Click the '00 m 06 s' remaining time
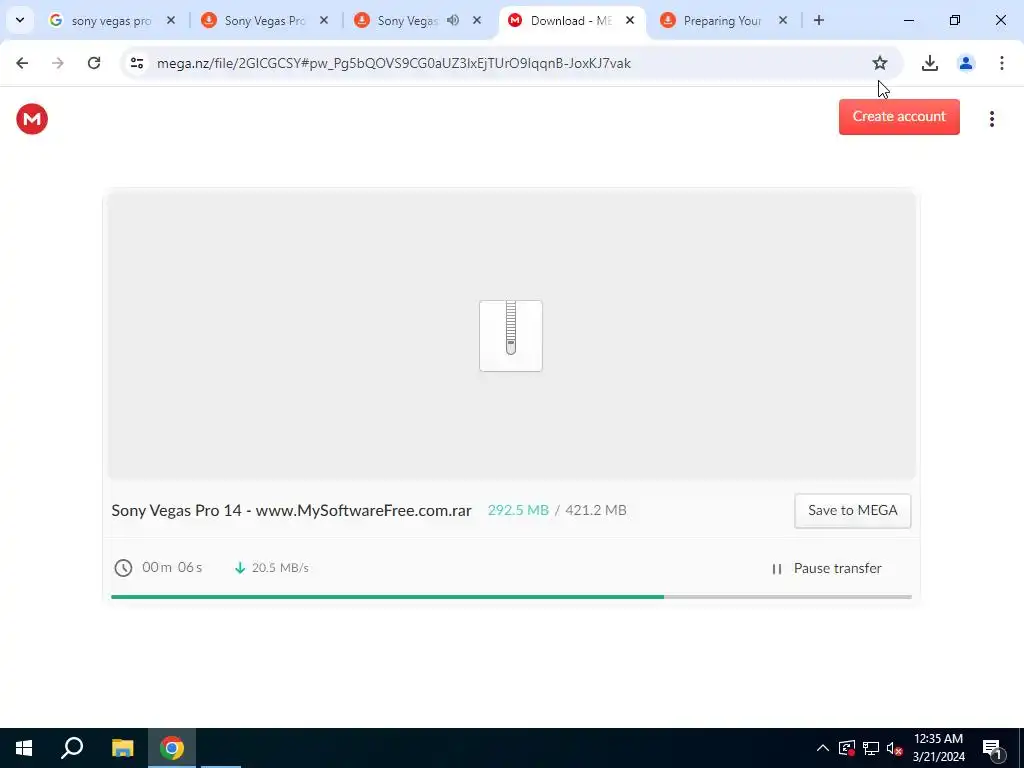The height and width of the screenshot is (768, 1024). (172, 568)
